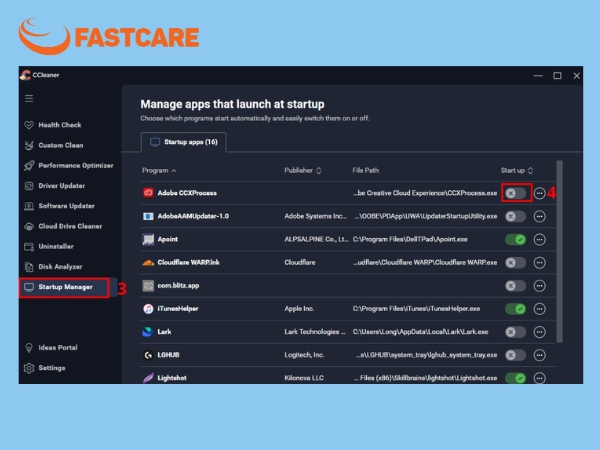The width and height of the screenshot is (600, 450).
Task: Click the com.blitz.app icon
Action: click(x=148, y=285)
